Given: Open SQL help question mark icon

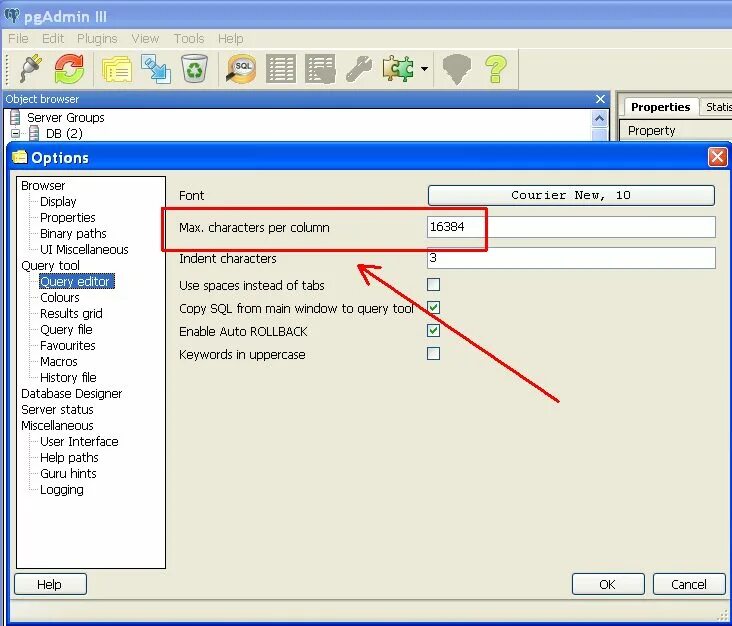Looking at the screenshot, I should pos(496,69).
